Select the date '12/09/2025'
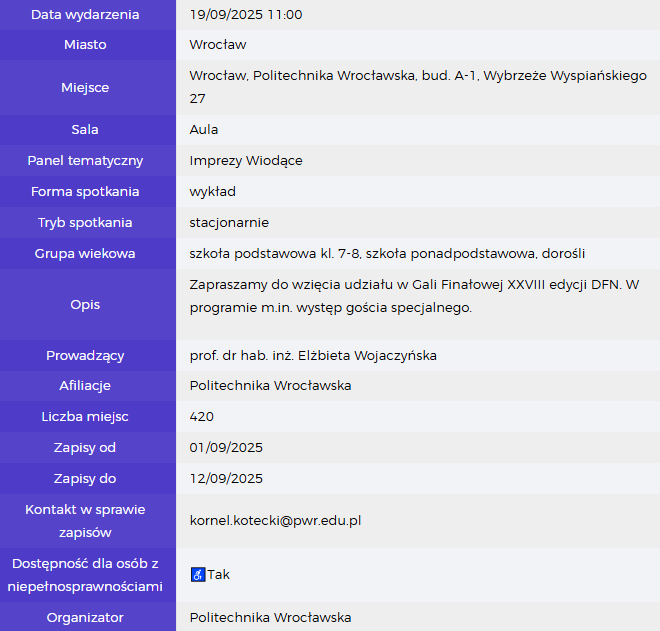 coord(226,479)
